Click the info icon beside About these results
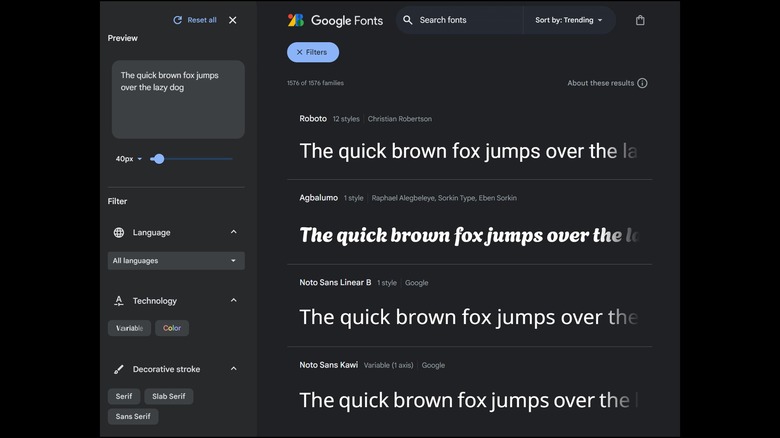780x438 pixels. [642, 83]
